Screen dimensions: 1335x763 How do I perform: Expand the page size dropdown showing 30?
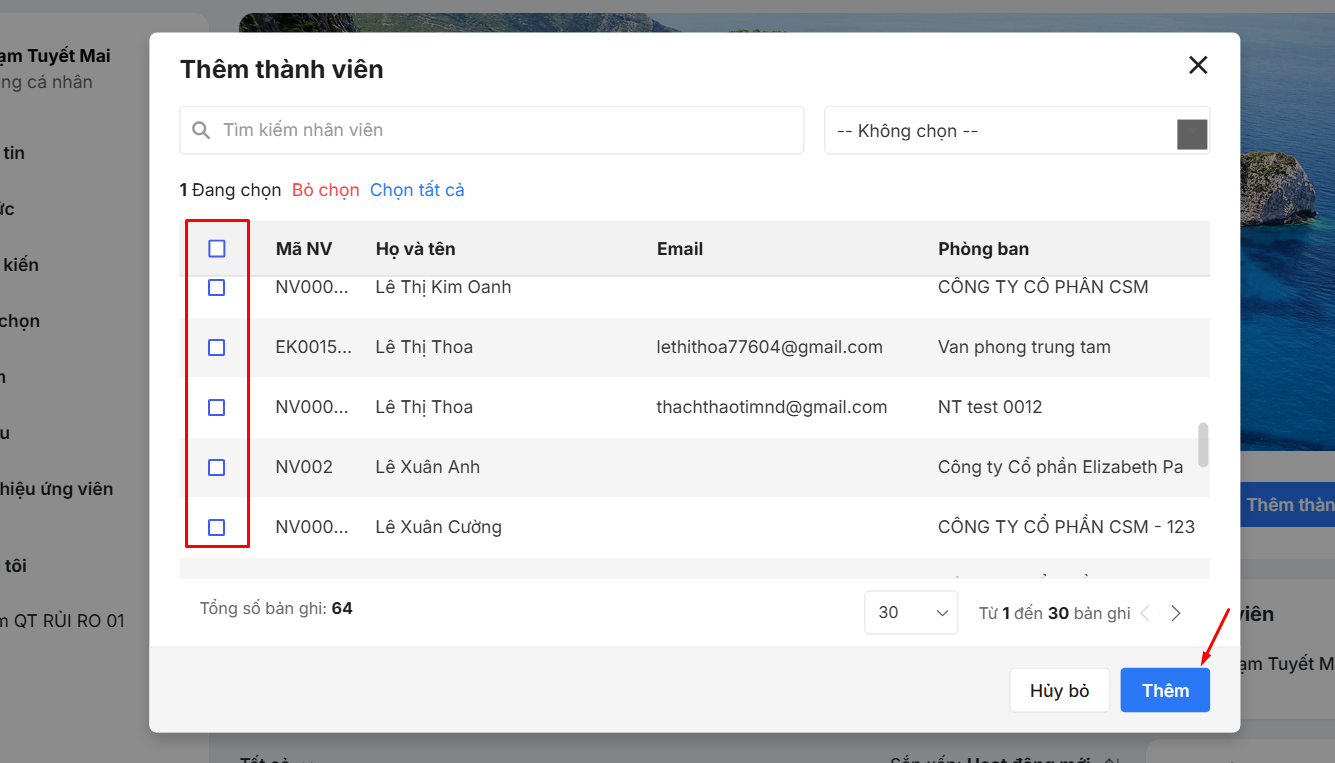coord(911,613)
